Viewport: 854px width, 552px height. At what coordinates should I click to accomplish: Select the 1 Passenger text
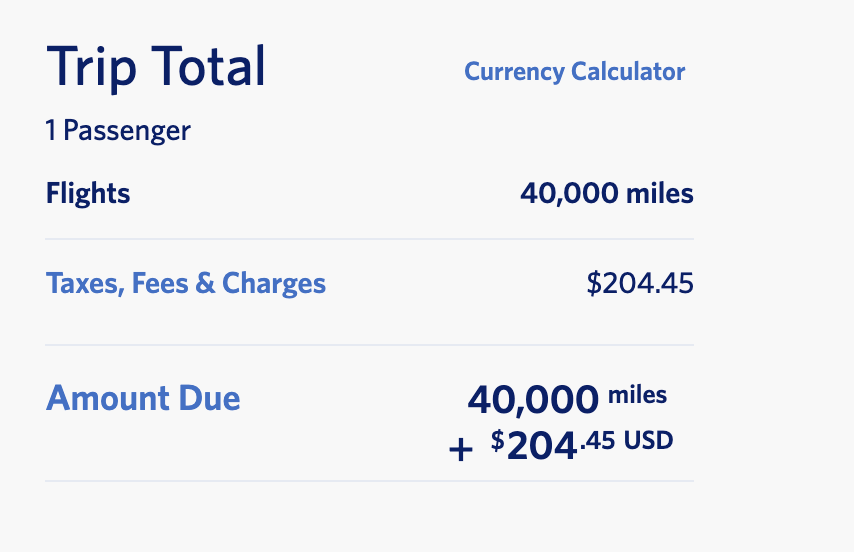(118, 131)
